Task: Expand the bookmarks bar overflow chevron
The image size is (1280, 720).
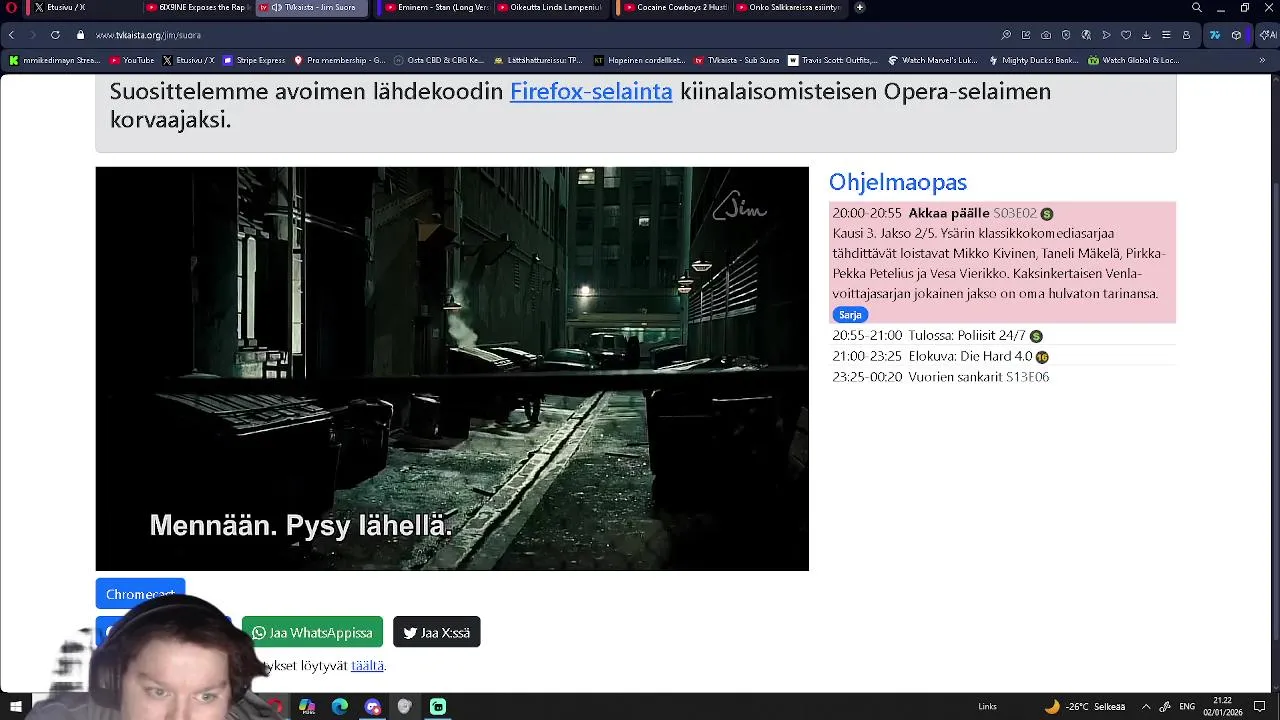Action: click(1262, 60)
